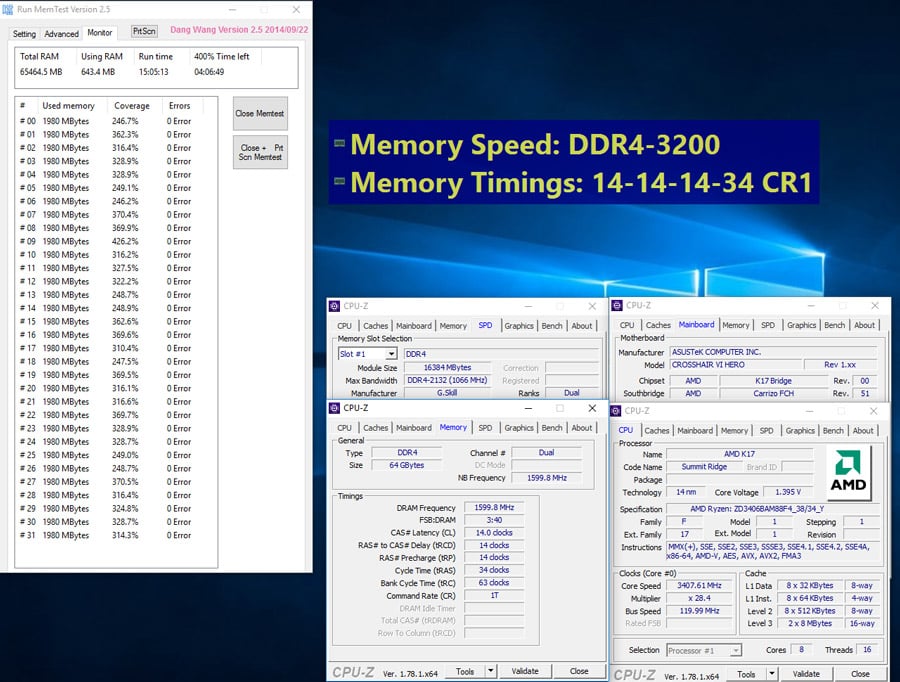Click Close Memtest button

coord(260,114)
